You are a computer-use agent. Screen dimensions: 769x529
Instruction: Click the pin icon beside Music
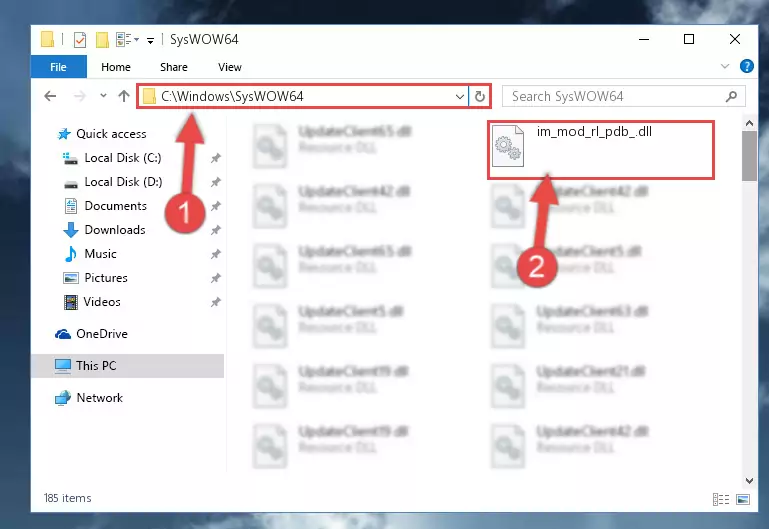pos(215,254)
